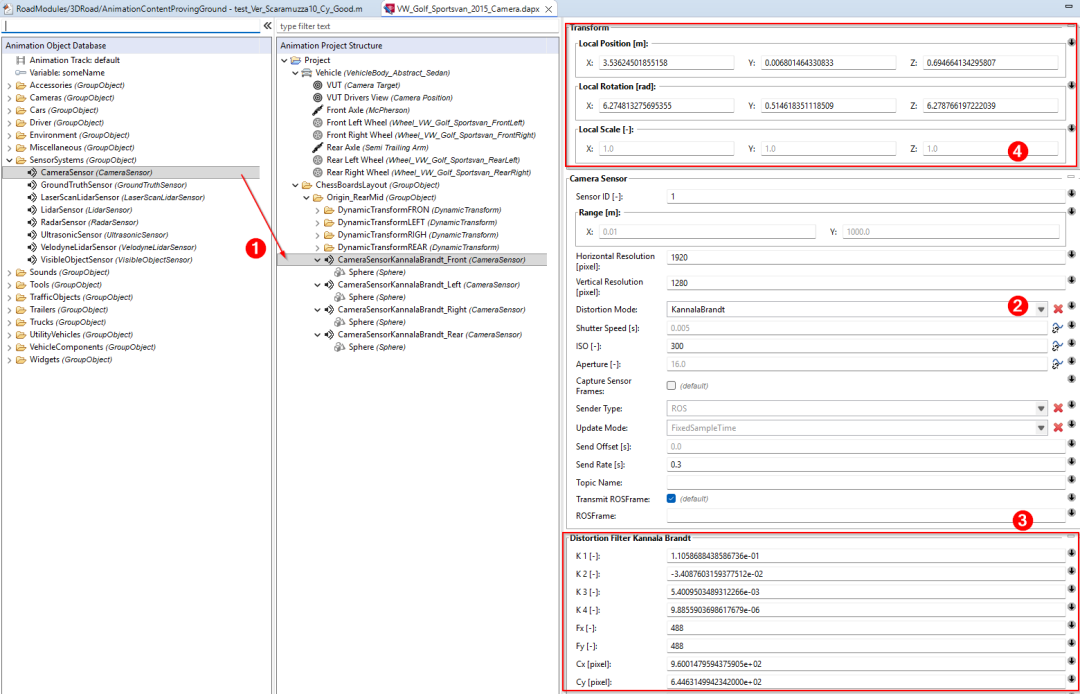Click the Front Left Wheel icon
The width and height of the screenshot is (1080, 694).
[x=317, y=122]
